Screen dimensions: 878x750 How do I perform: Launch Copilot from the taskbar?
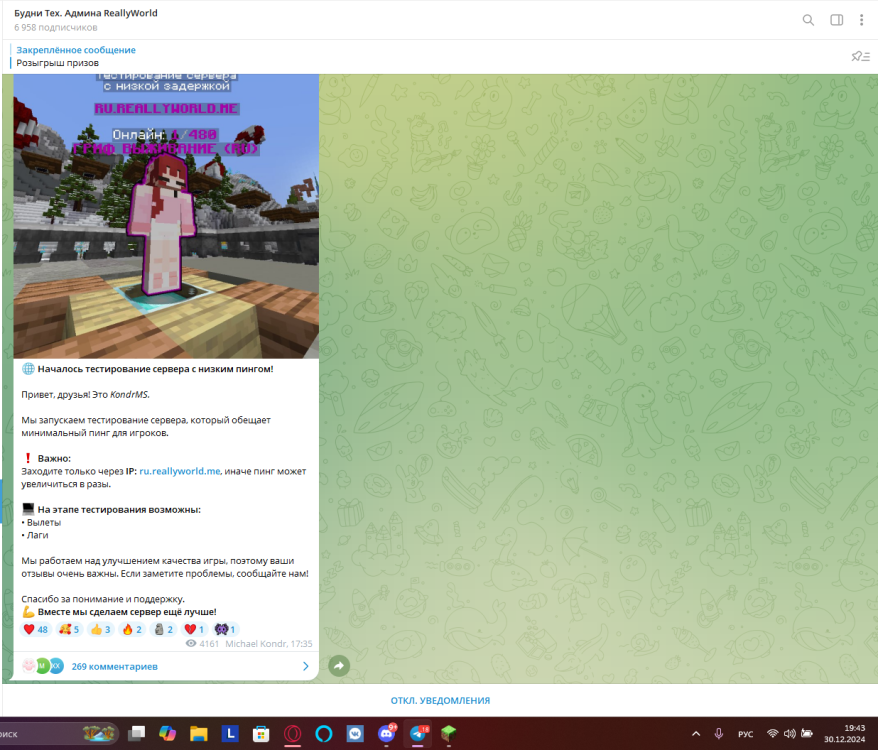coord(167,733)
